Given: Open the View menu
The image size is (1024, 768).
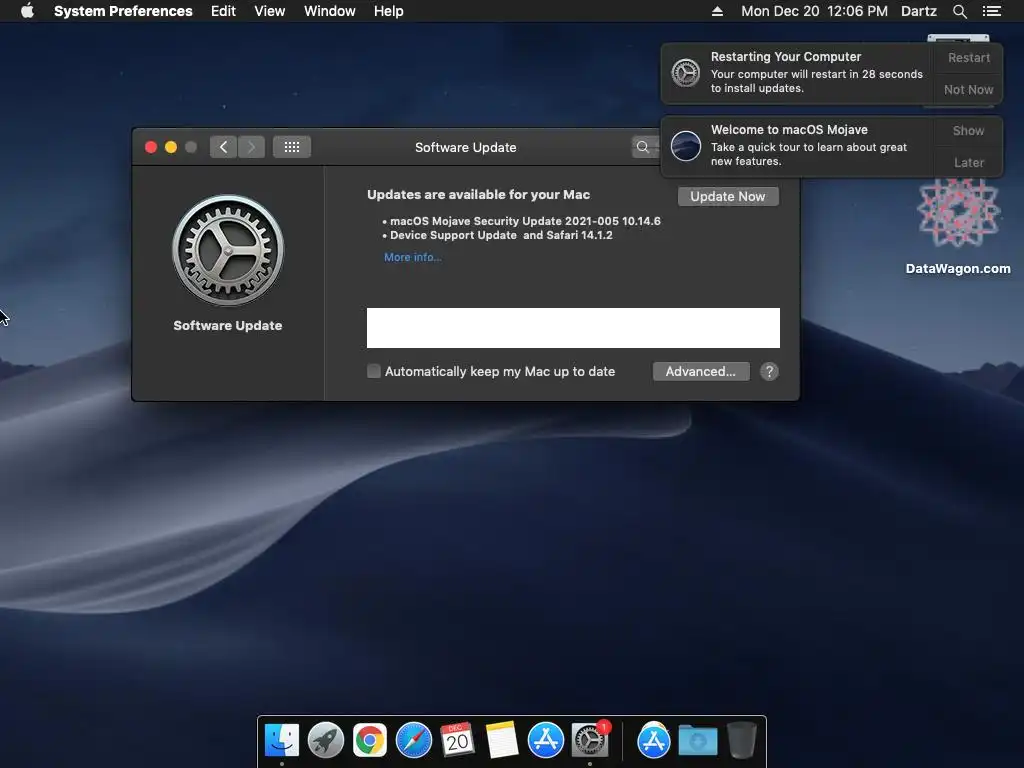Looking at the screenshot, I should [x=270, y=11].
